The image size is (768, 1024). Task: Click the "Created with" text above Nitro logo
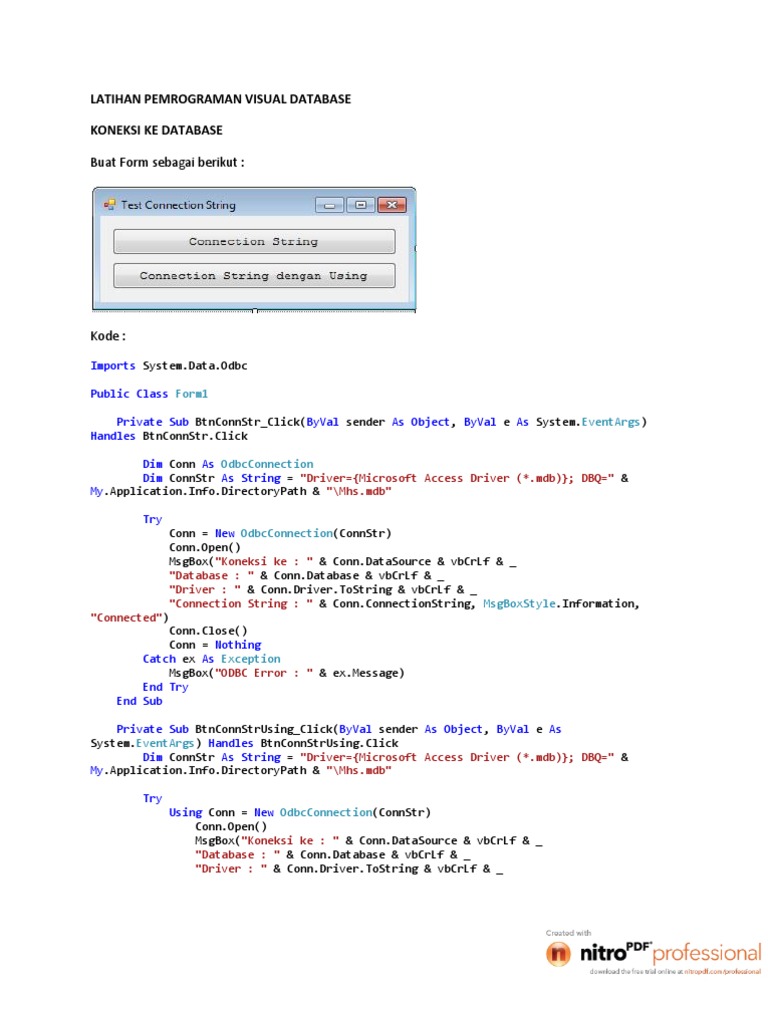tap(568, 933)
